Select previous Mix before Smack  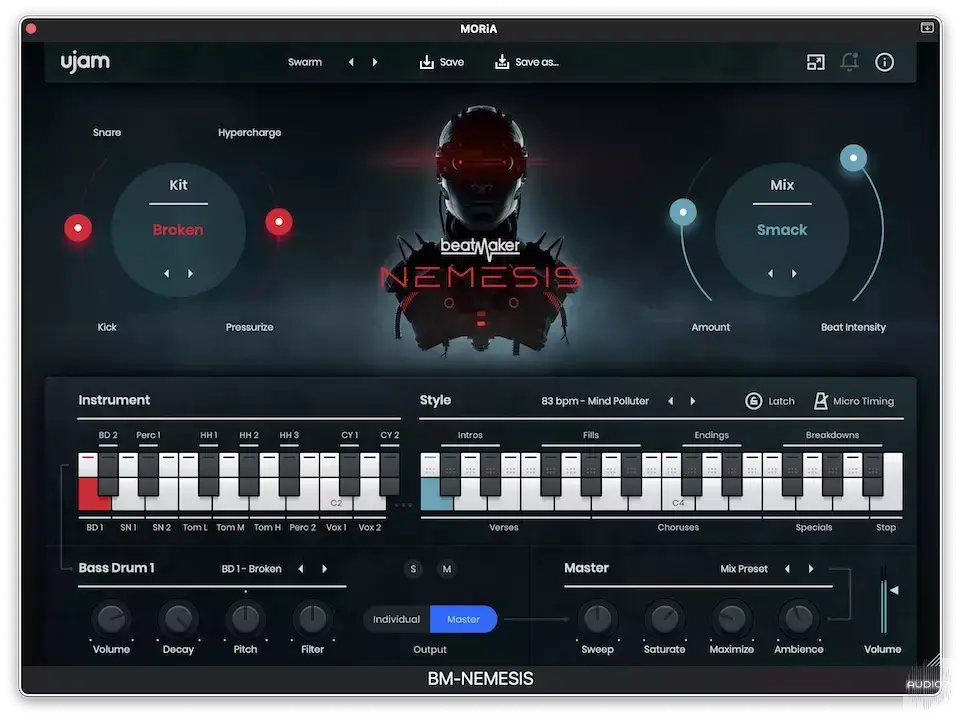pos(770,273)
